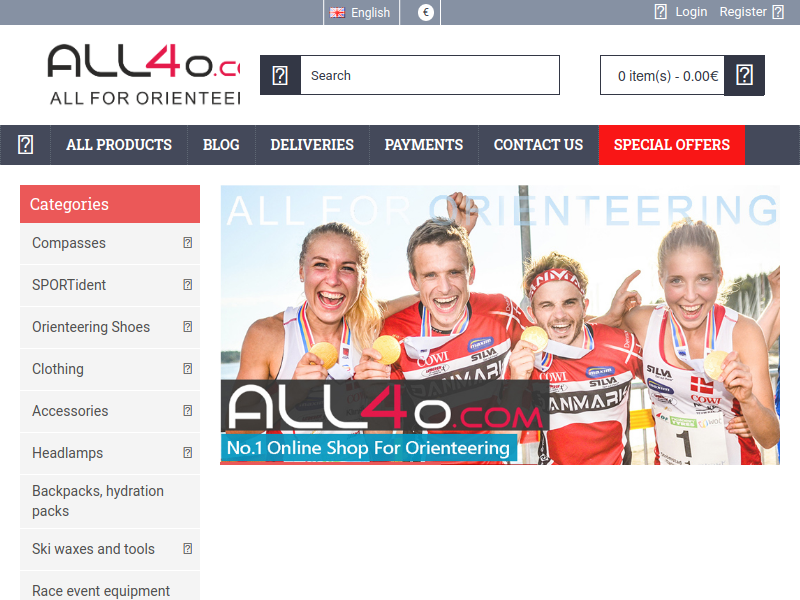This screenshot has width=800, height=600.
Task: Click the Register link
Action: click(743, 12)
